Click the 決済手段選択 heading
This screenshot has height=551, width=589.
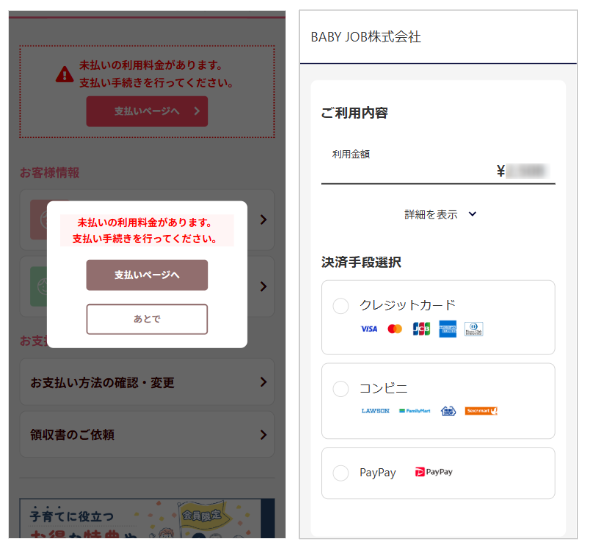click(x=361, y=262)
